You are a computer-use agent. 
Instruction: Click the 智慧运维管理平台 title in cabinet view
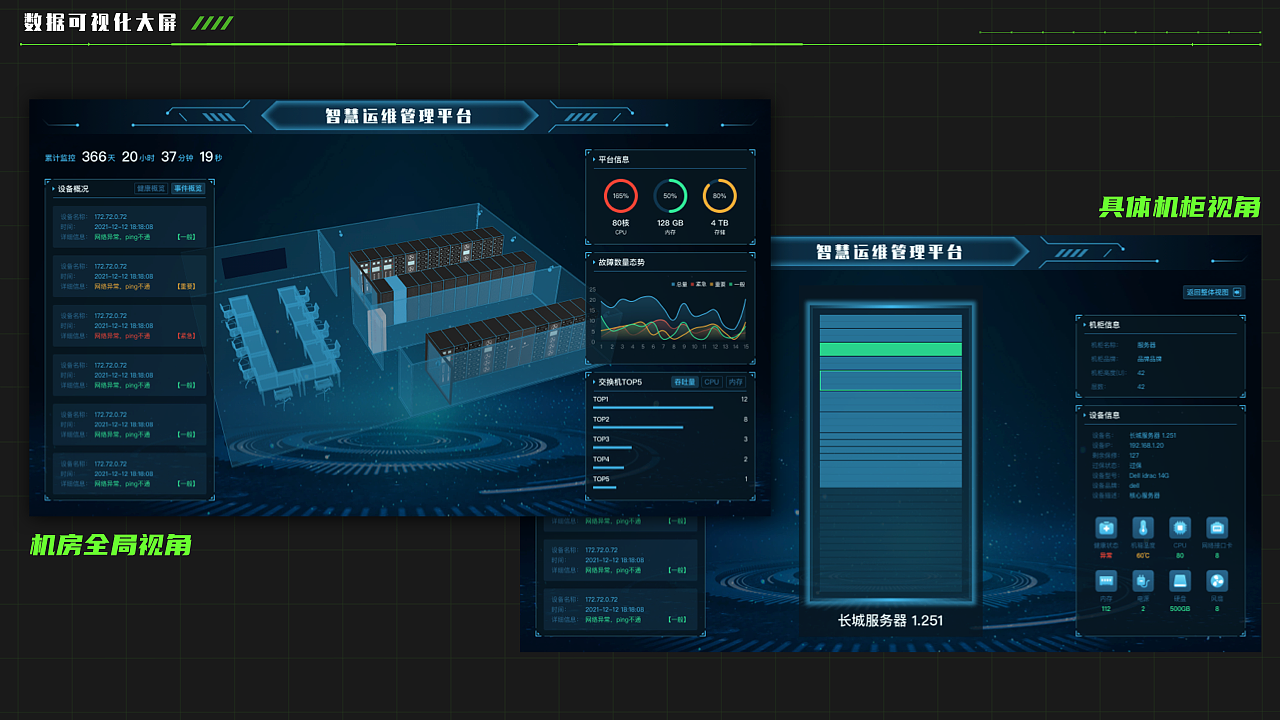[889, 252]
